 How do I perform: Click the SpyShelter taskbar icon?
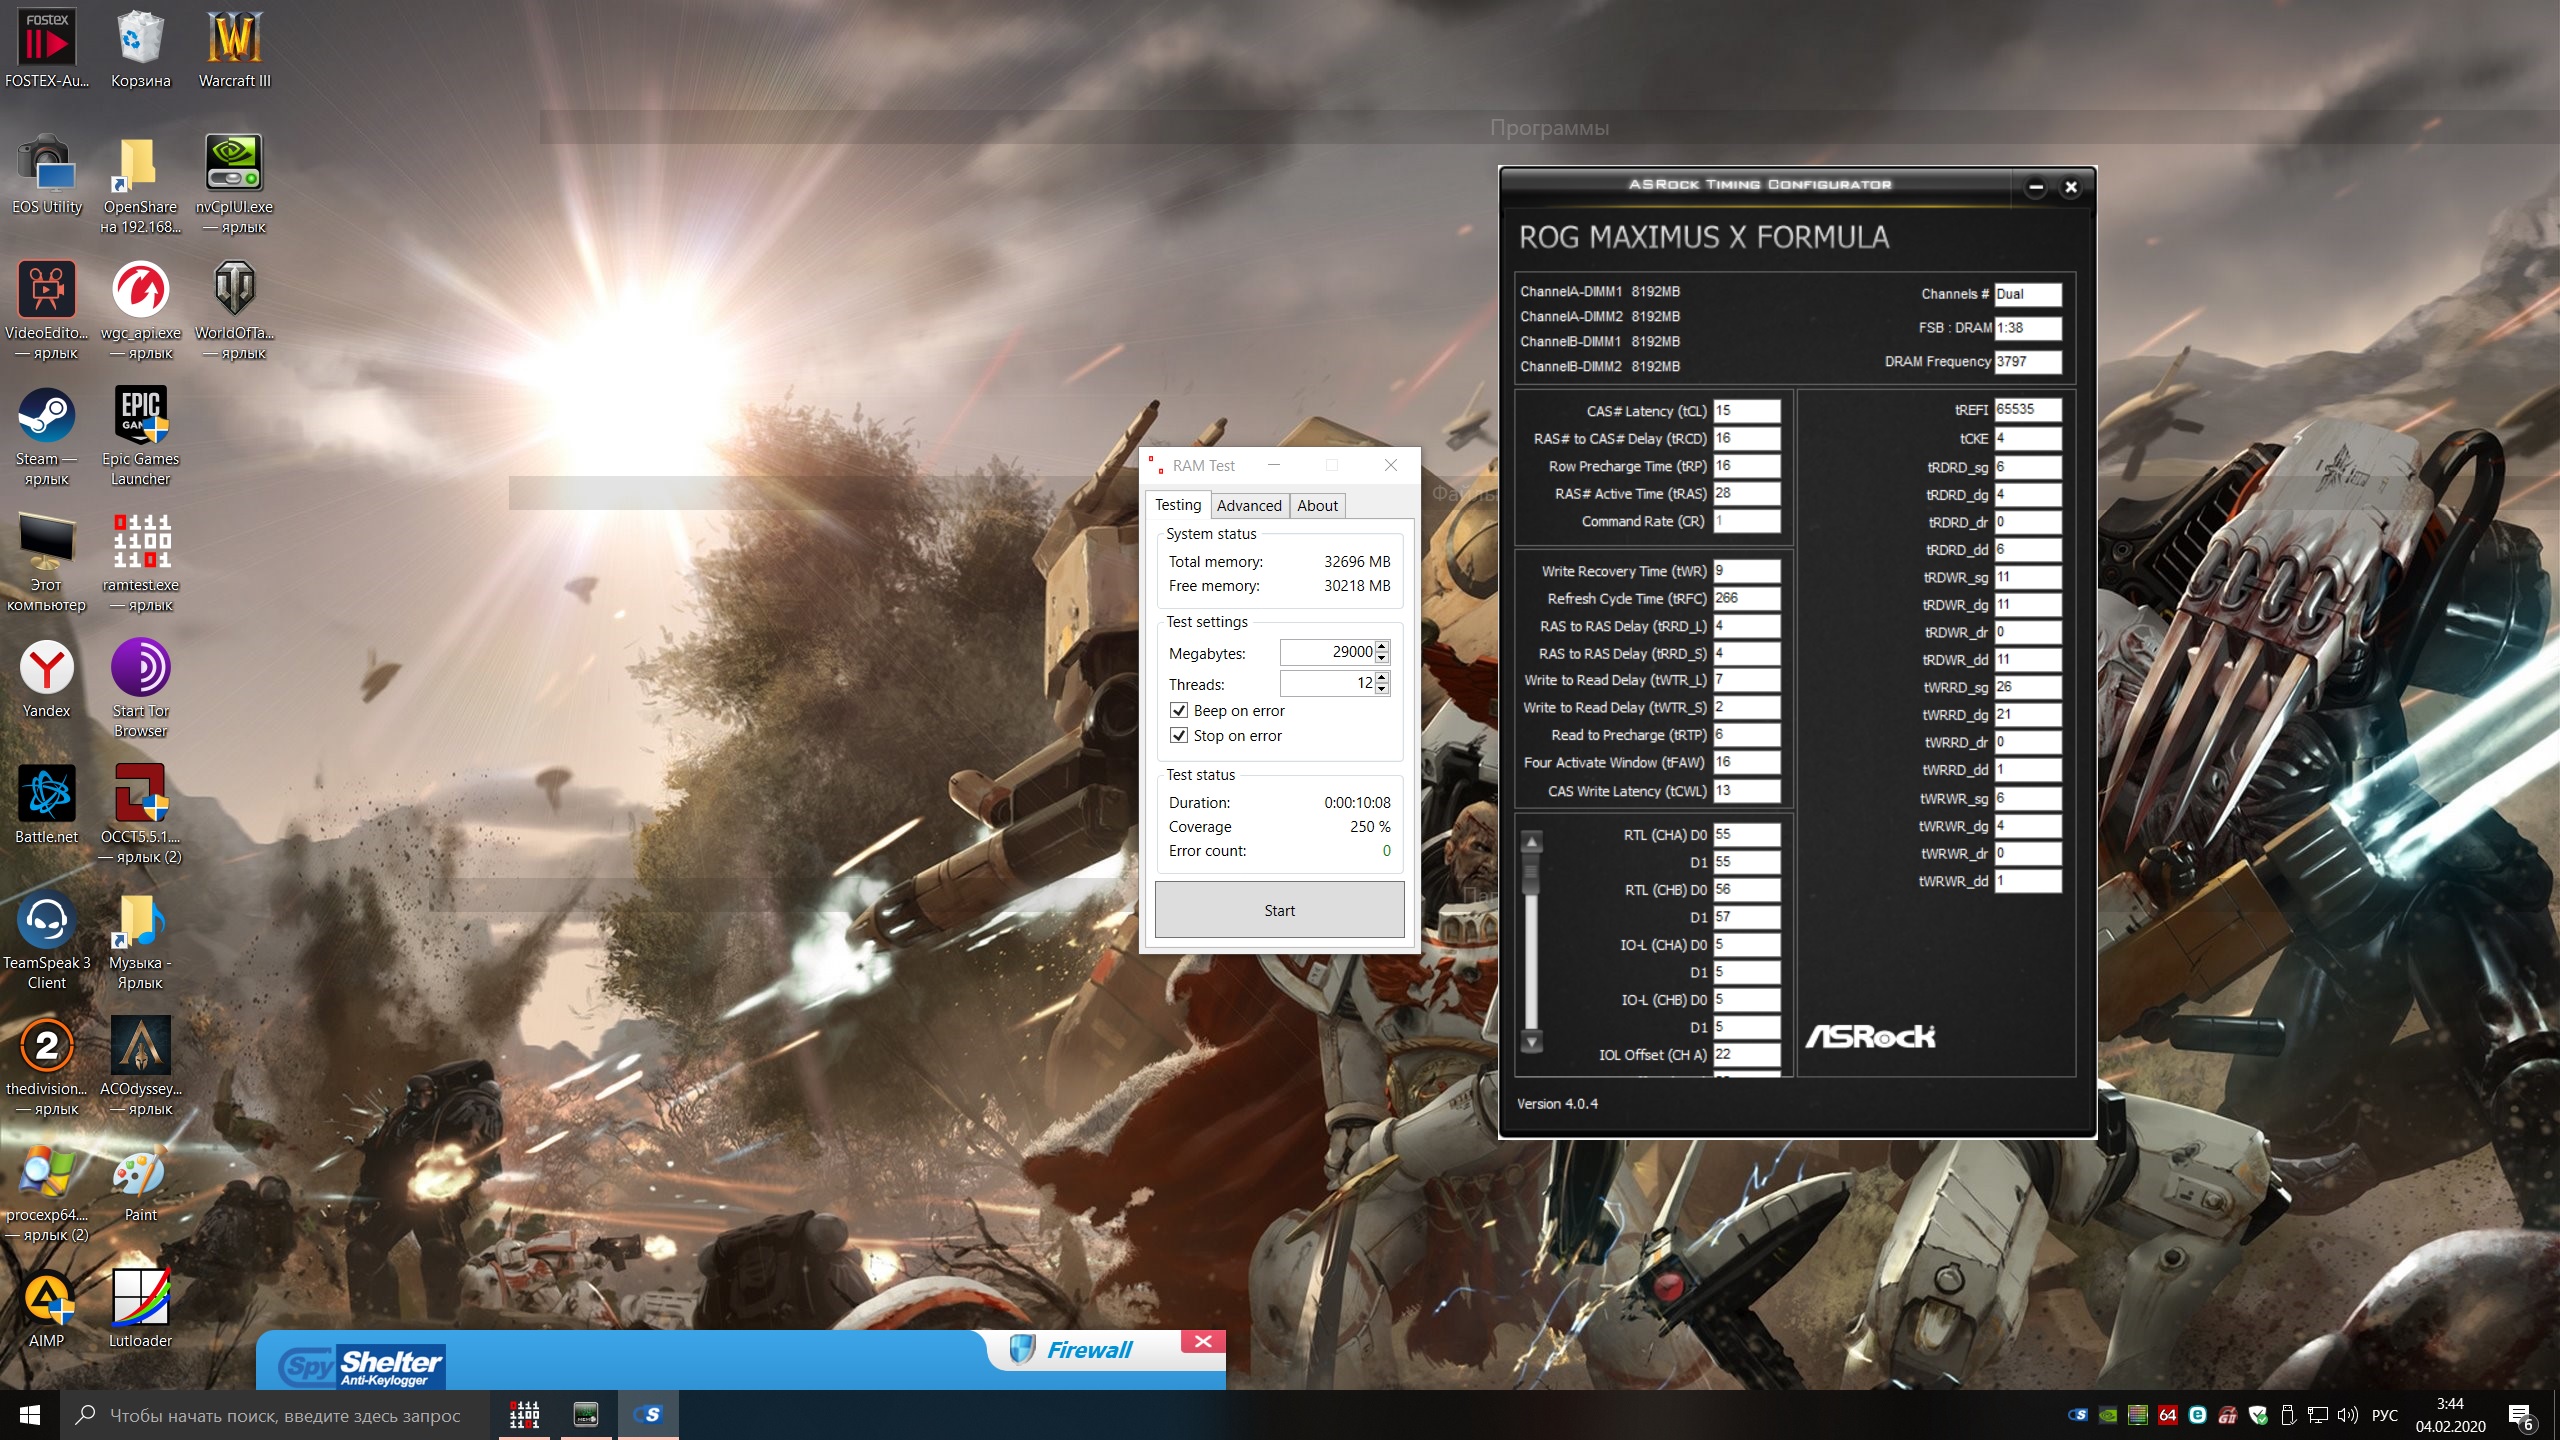point(648,1414)
